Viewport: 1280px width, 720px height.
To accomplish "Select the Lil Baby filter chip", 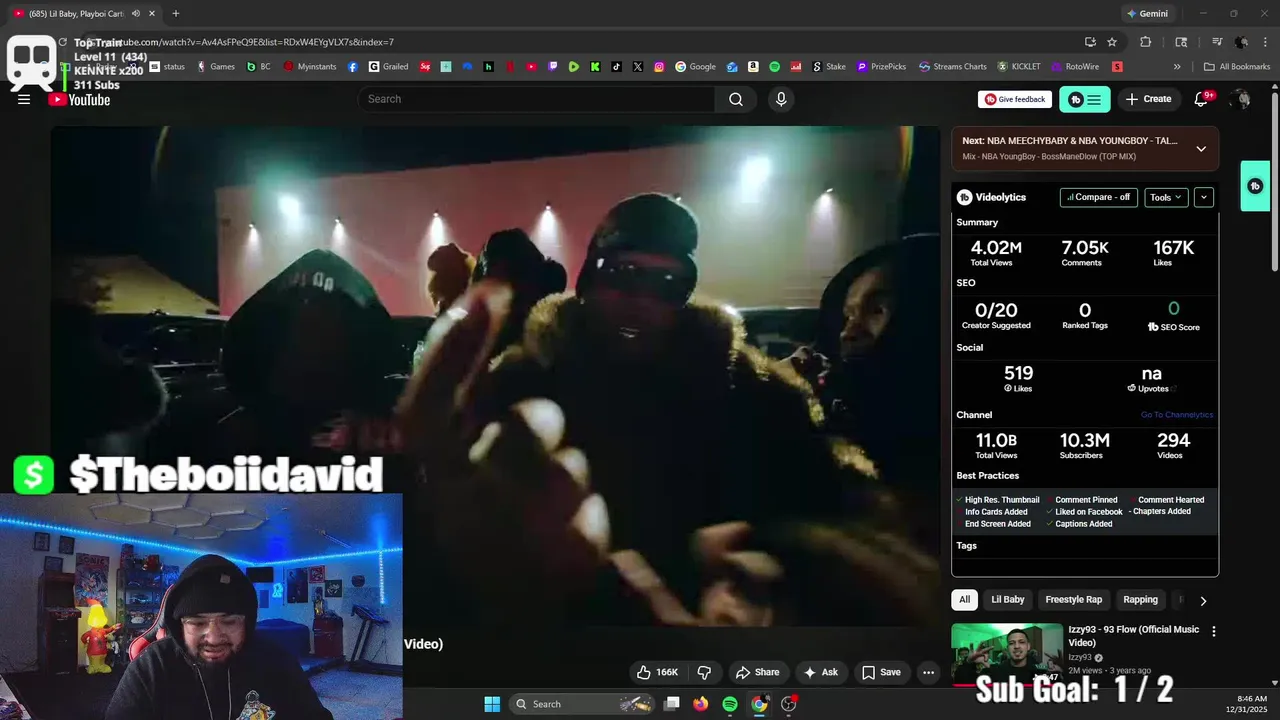I will (1007, 600).
